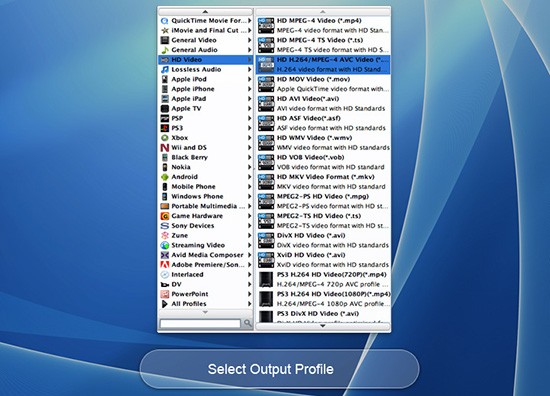Click the HD MOV Video format icon

pyautogui.click(x=266, y=84)
